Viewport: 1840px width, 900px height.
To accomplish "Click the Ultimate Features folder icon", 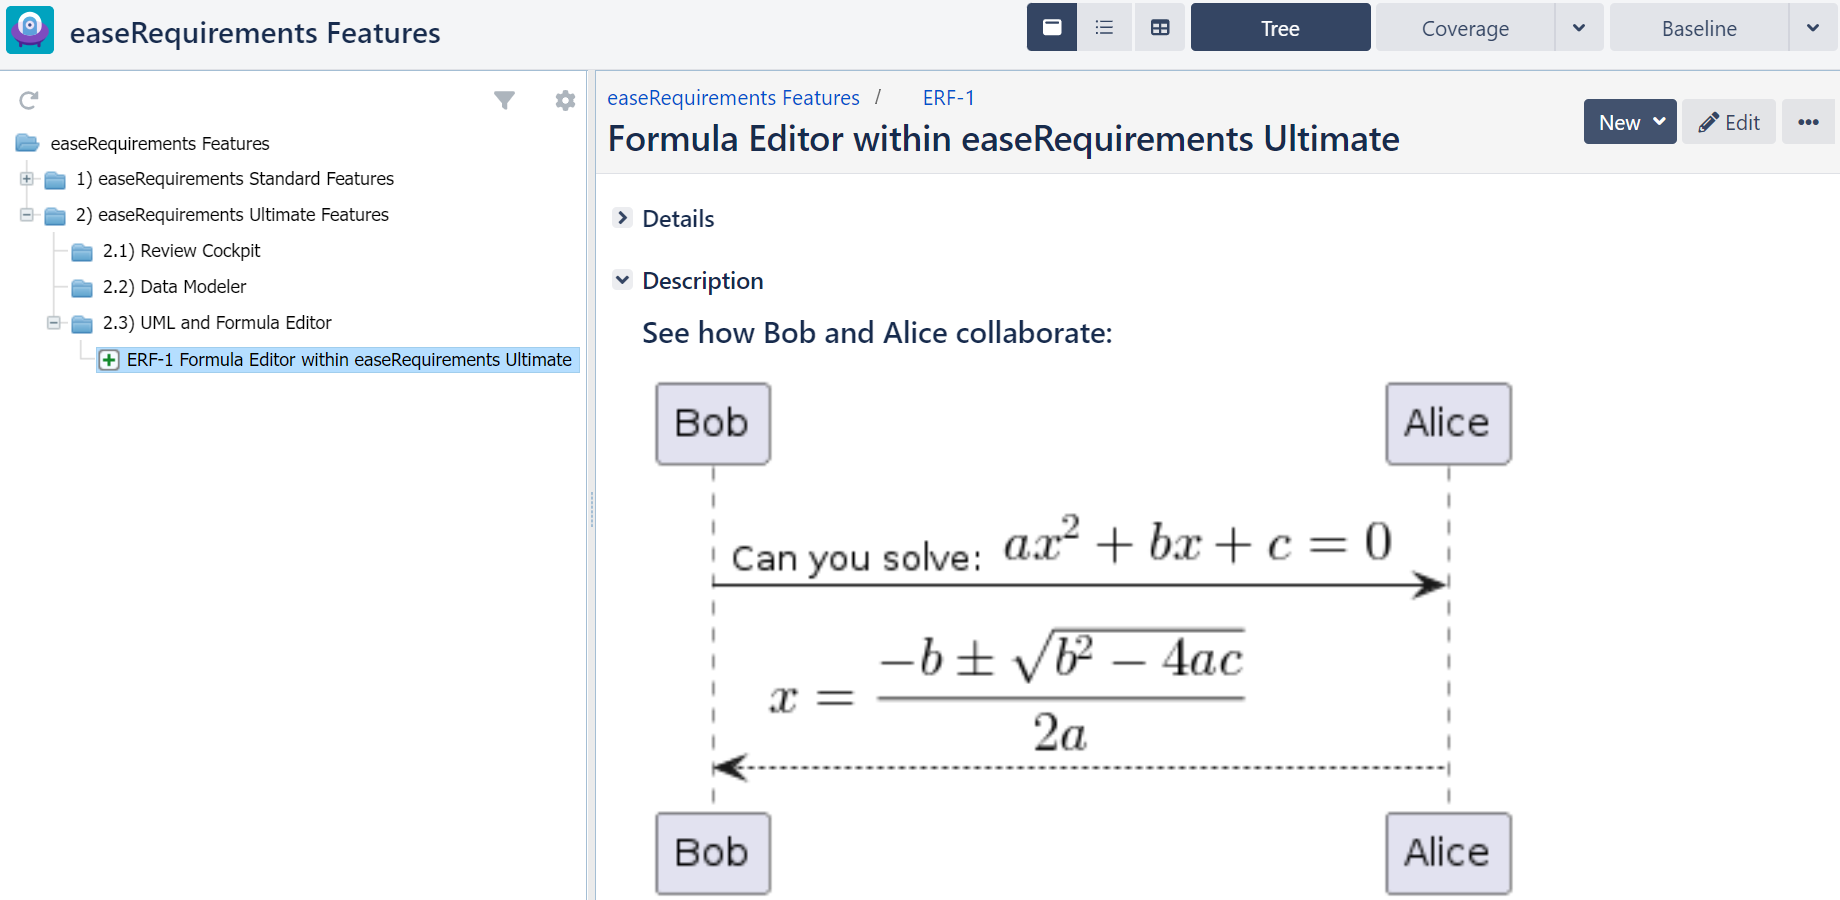I will click(55, 216).
